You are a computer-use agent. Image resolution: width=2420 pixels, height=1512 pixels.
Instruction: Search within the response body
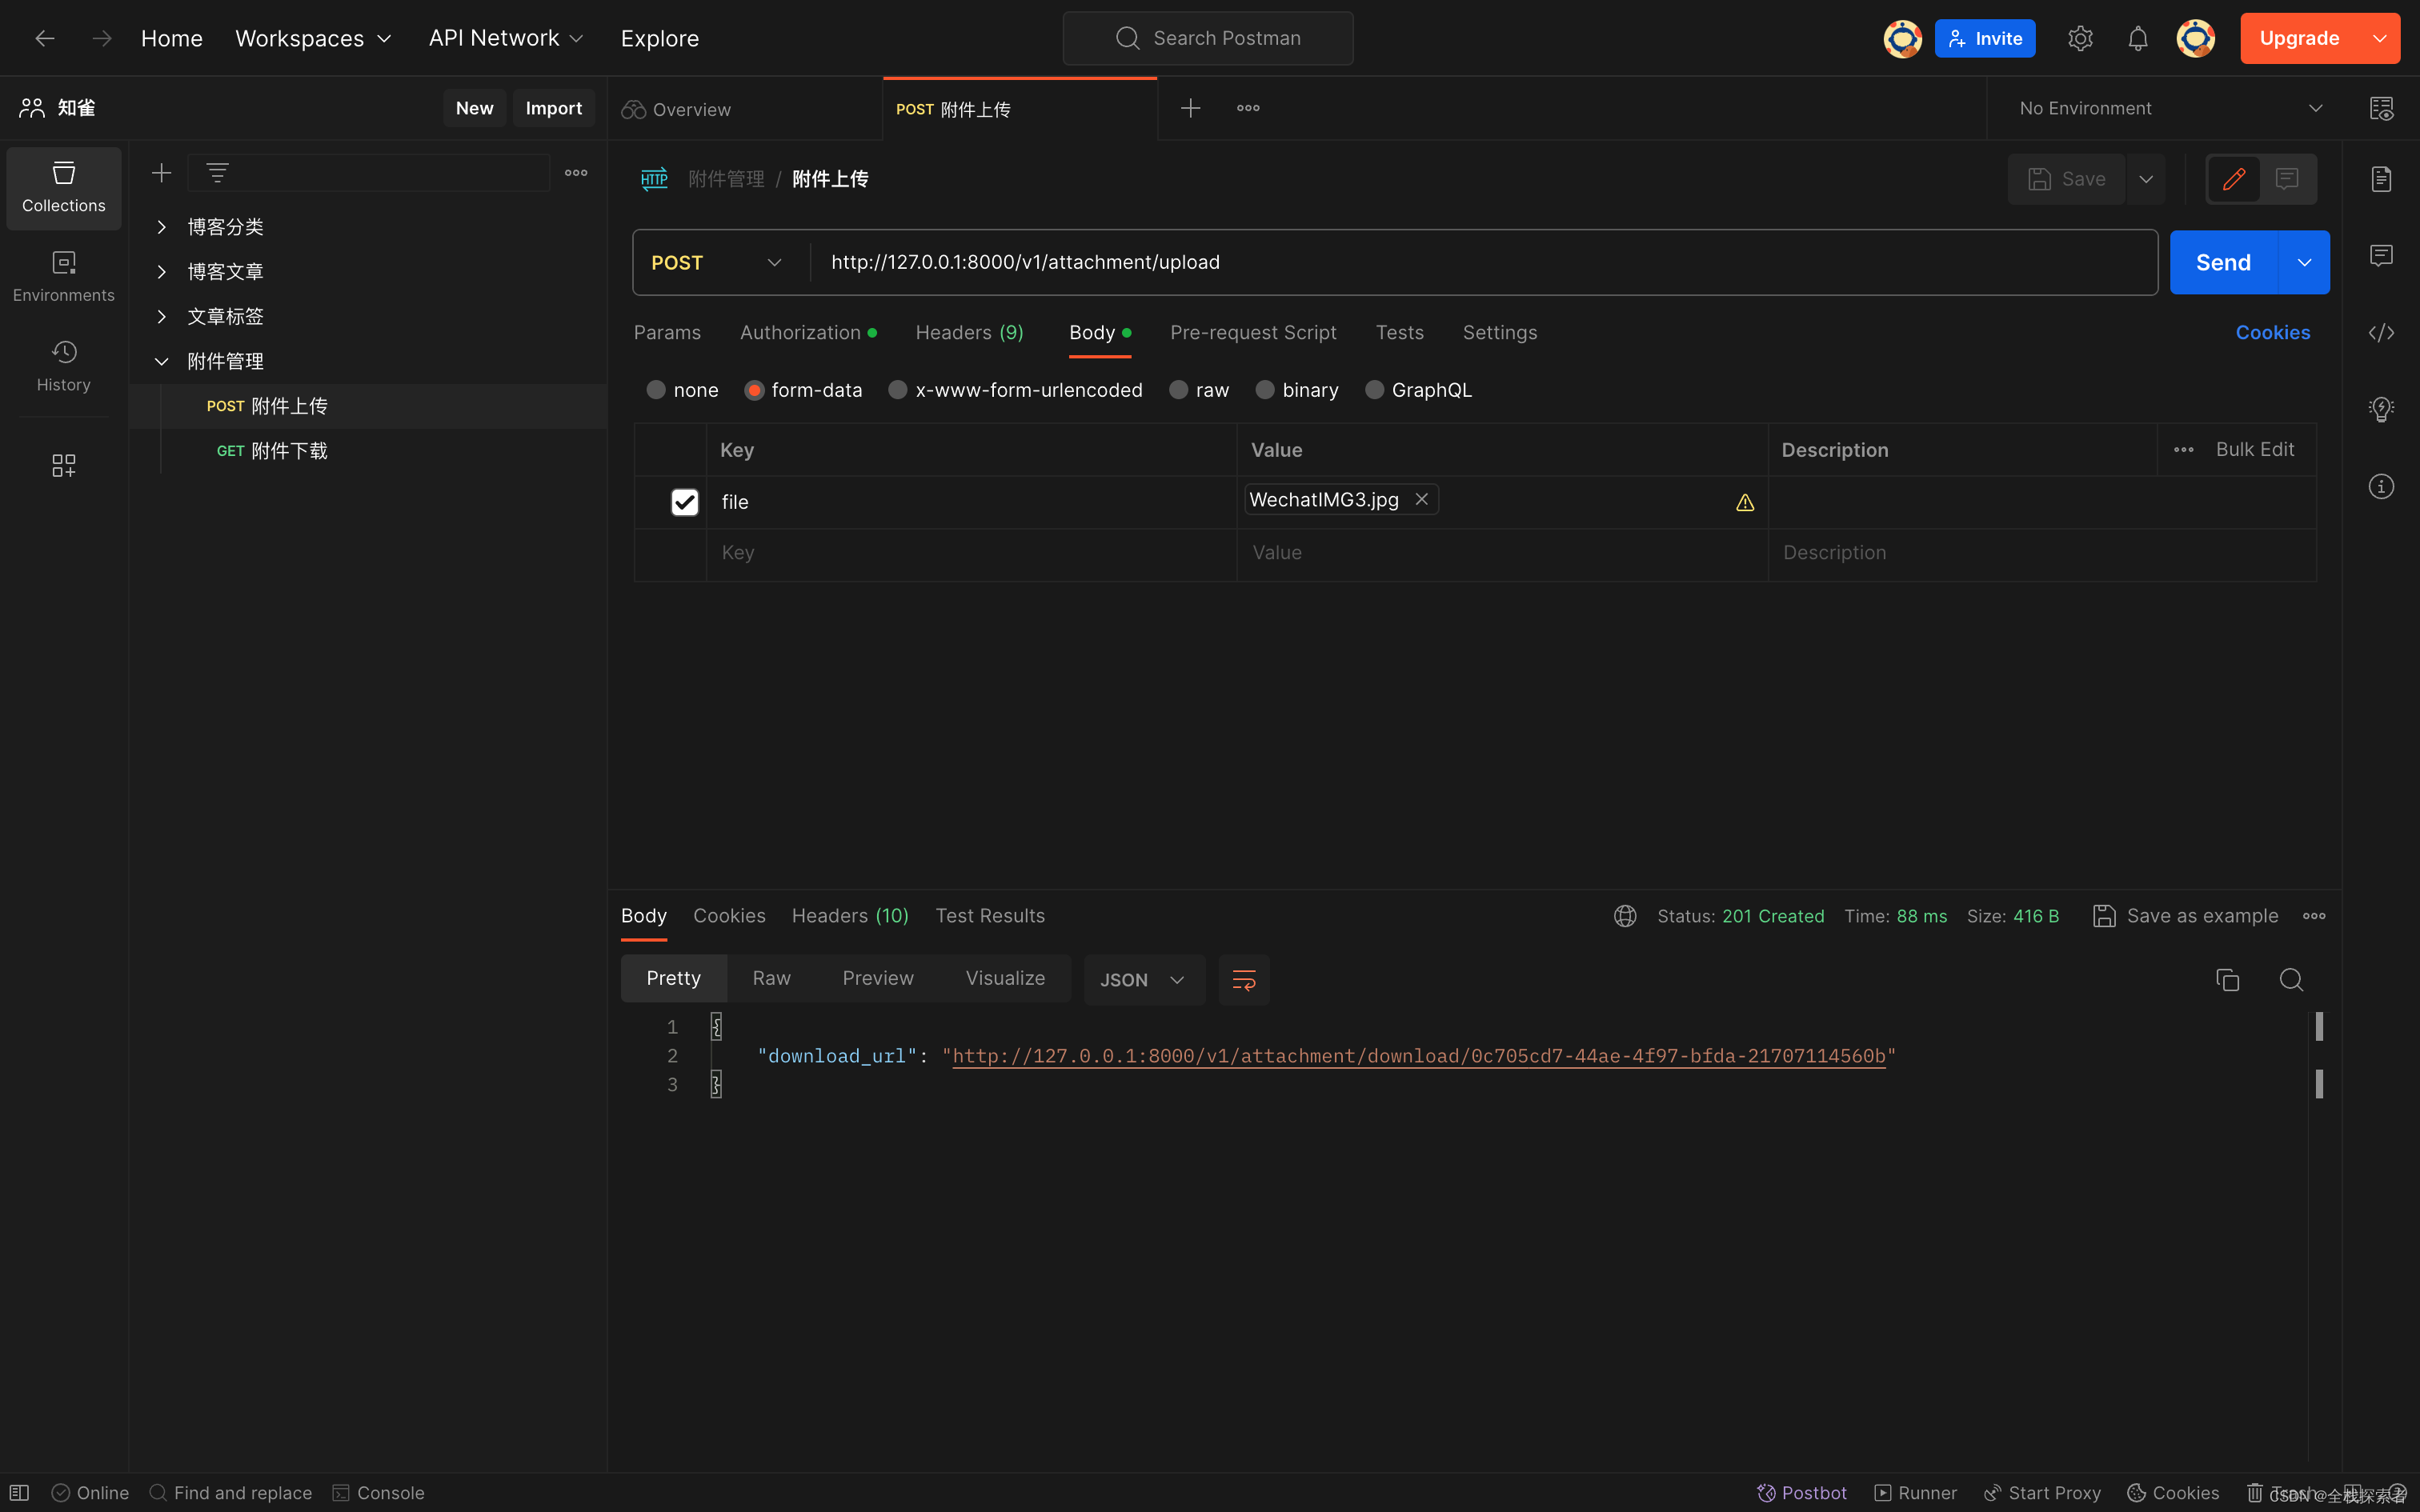coord(2291,980)
